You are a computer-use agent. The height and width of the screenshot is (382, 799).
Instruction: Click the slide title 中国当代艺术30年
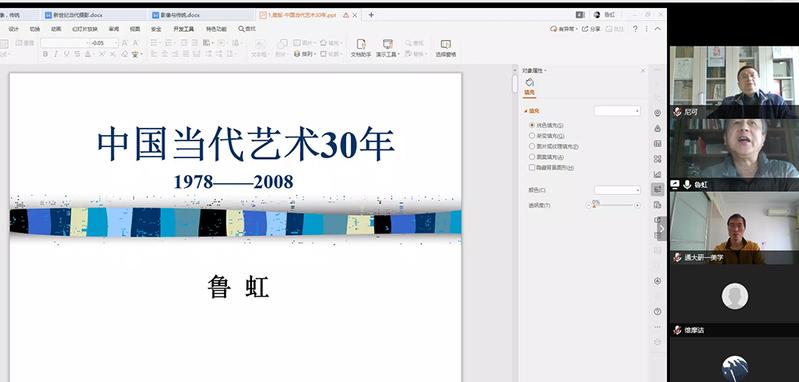pos(246,145)
